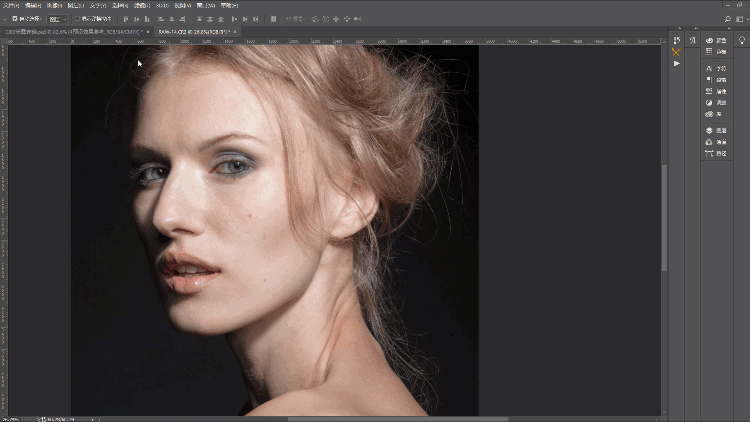Enable the Show Transform Controls checkbox
Screen dimensions: 750x422
coord(77,19)
